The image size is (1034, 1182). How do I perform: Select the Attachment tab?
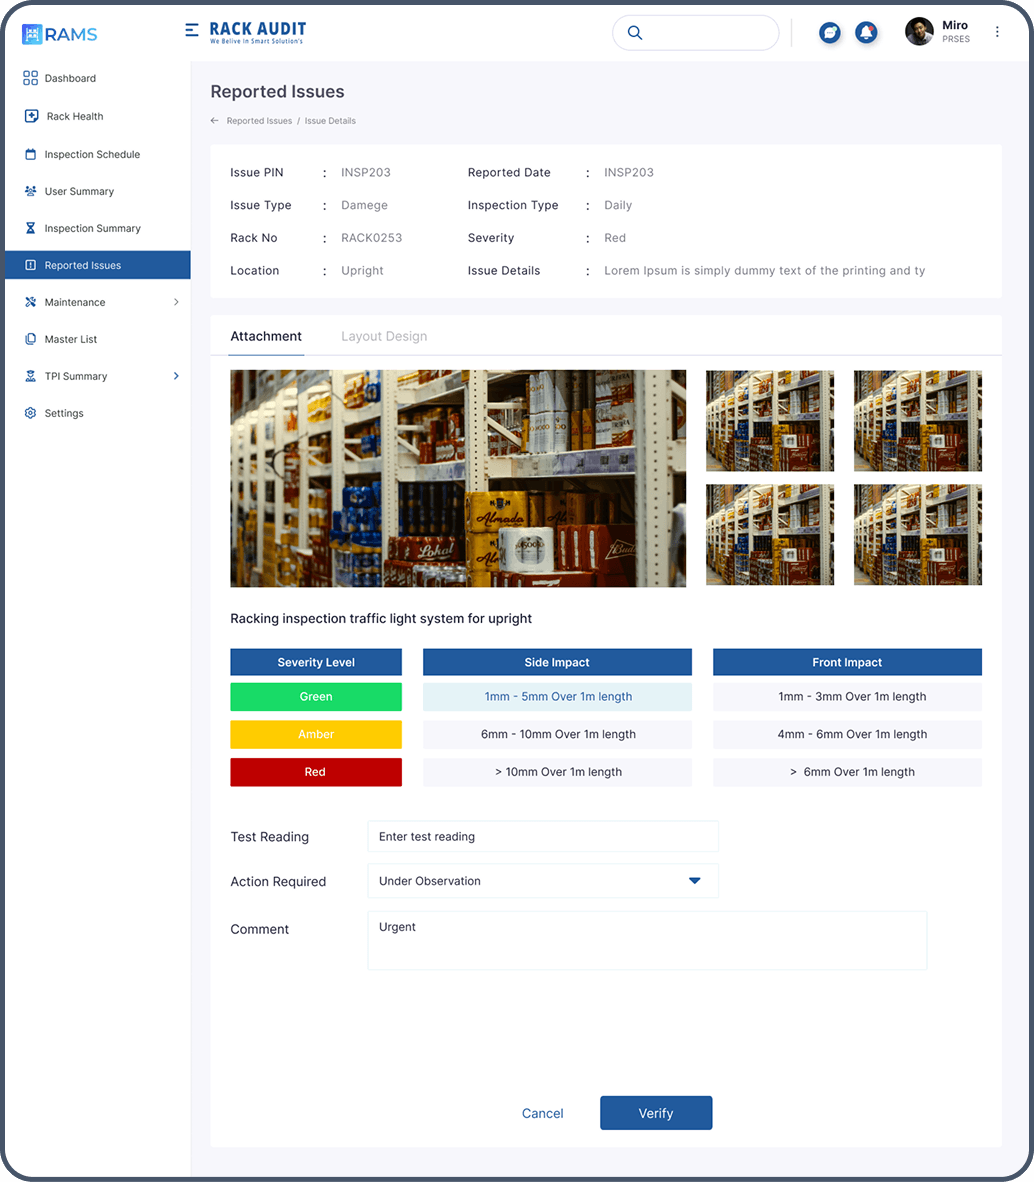266,336
